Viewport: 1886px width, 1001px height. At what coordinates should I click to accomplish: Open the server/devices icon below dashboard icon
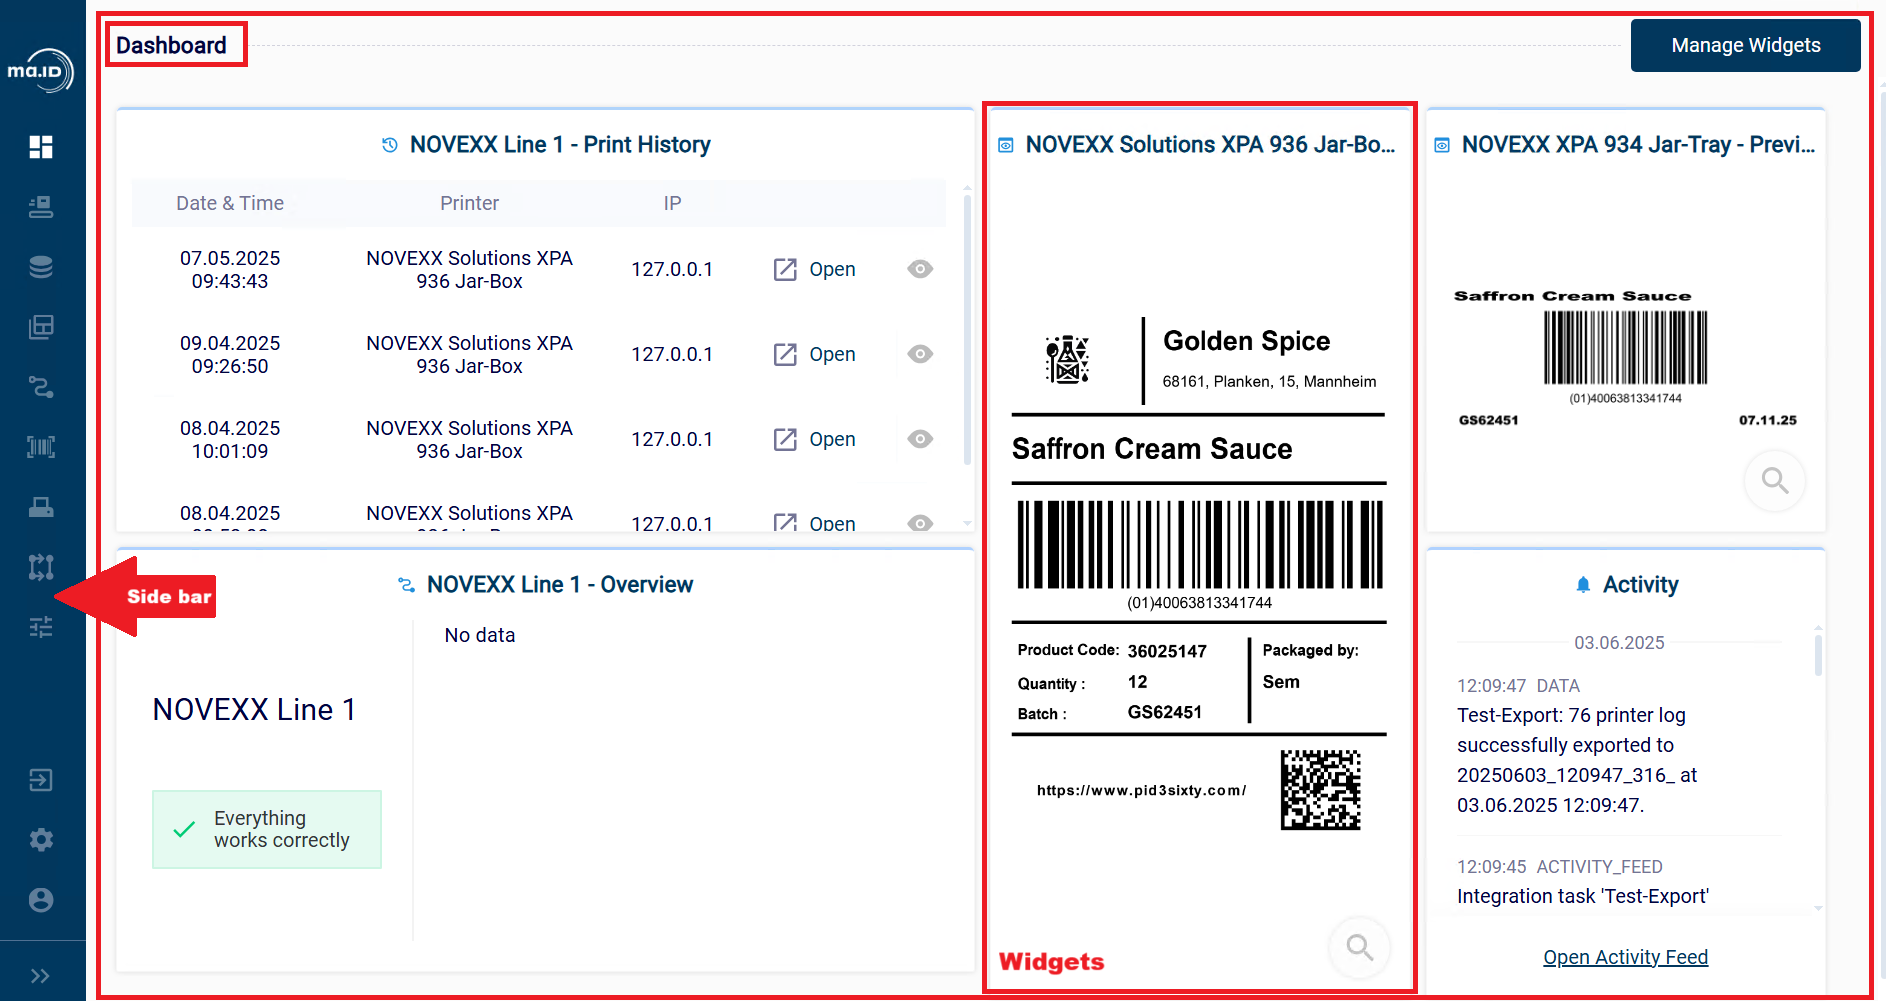click(x=41, y=207)
